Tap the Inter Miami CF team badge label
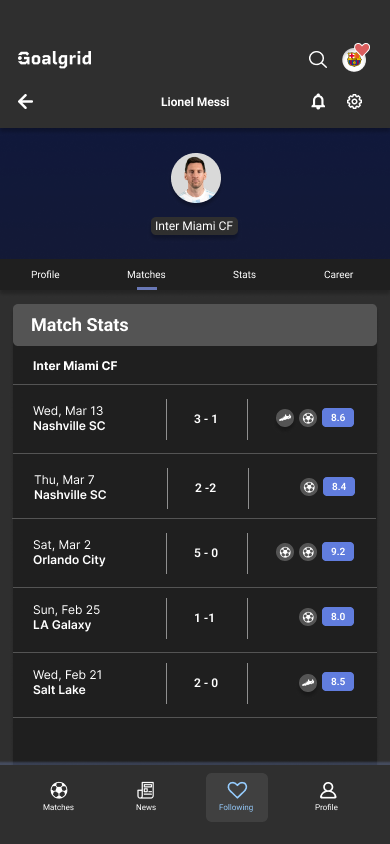Image resolution: width=390 pixels, height=844 pixels. click(194, 226)
